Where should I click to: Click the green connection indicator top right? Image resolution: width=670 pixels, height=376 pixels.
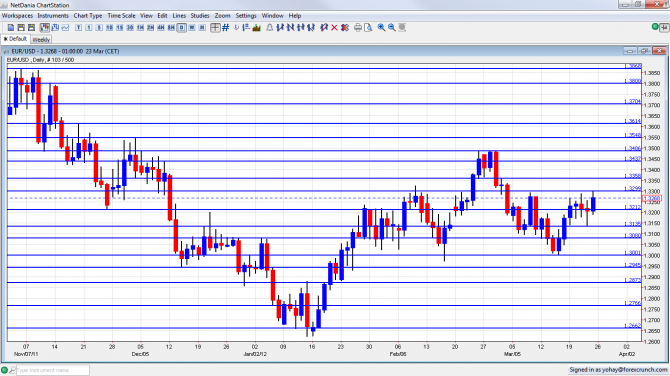point(655,27)
